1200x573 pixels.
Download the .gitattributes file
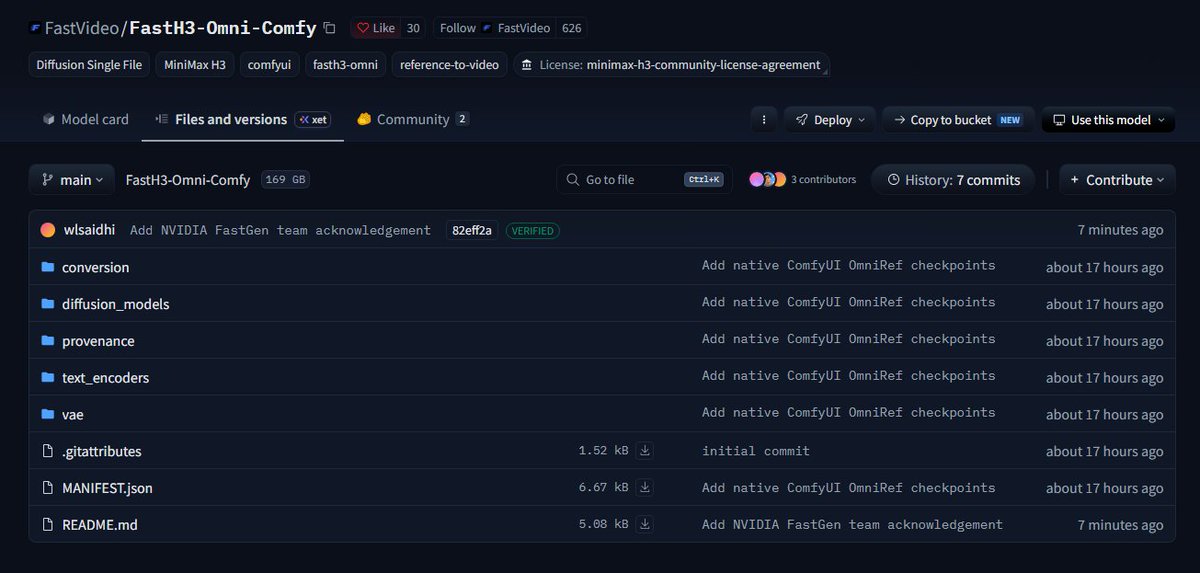[645, 451]
